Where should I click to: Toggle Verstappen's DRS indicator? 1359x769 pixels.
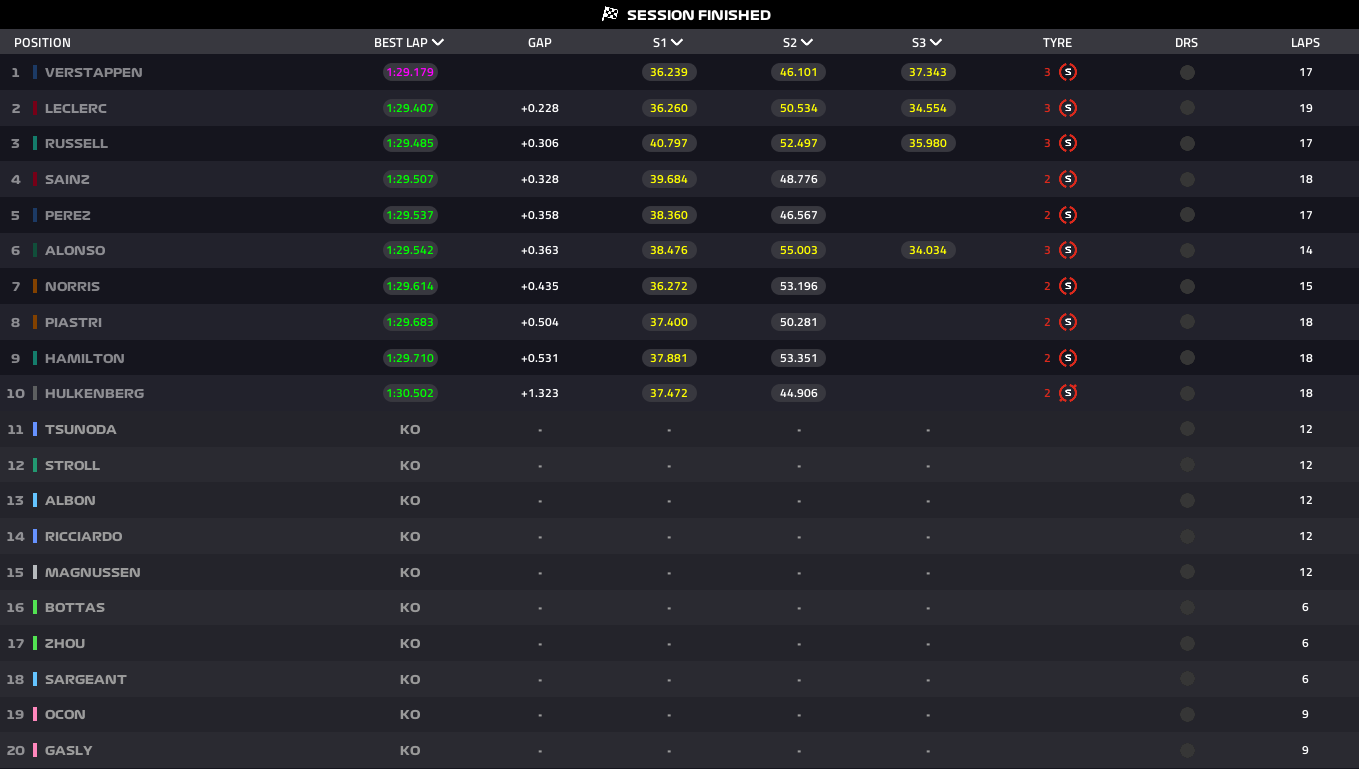pyautogui.click(x=1187, y=72)
